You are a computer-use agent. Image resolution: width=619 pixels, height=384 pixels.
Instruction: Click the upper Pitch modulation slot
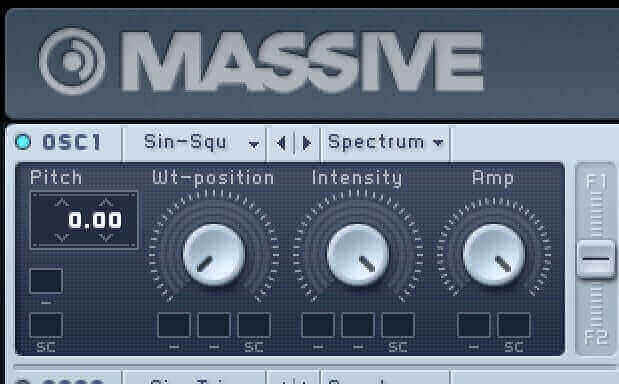46,281
